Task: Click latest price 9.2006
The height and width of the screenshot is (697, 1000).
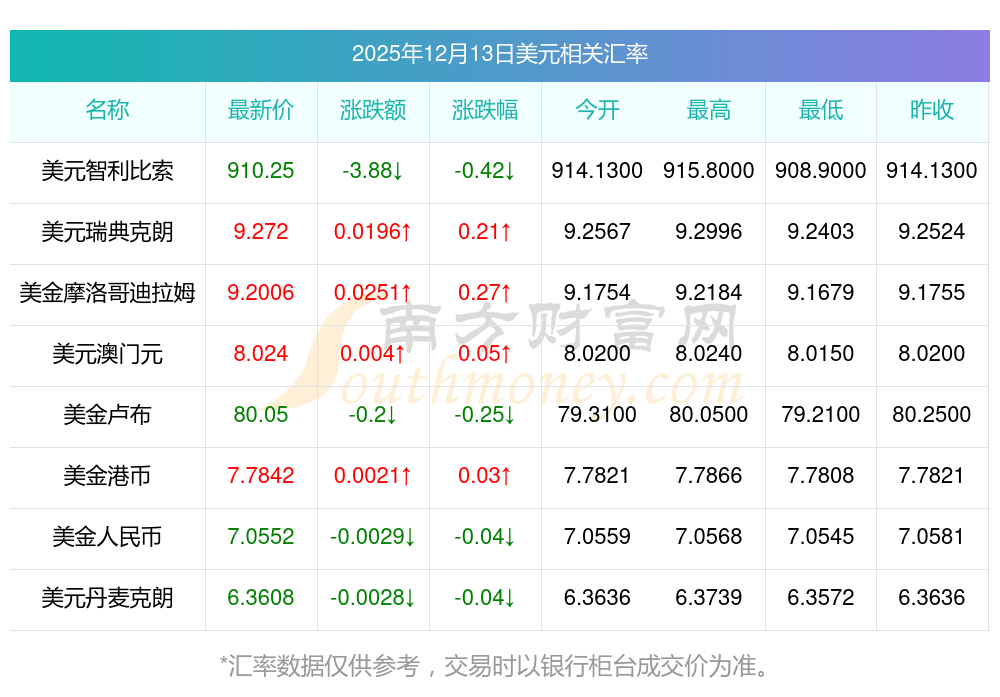Action: (x=260, y=293)
